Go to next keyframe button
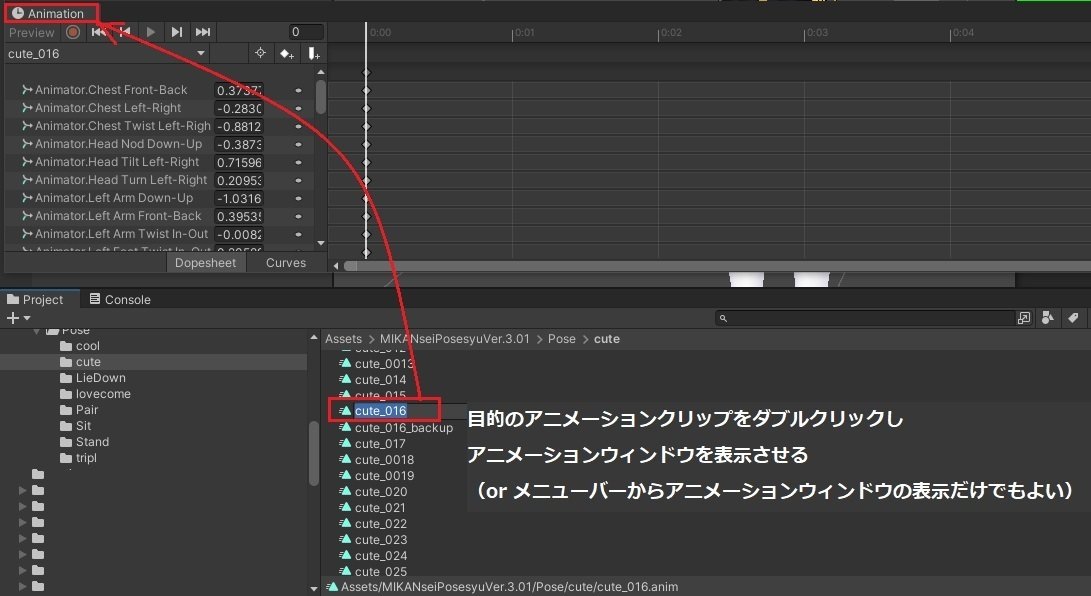Screen dimensions: 1091x596 click(177, 32)
